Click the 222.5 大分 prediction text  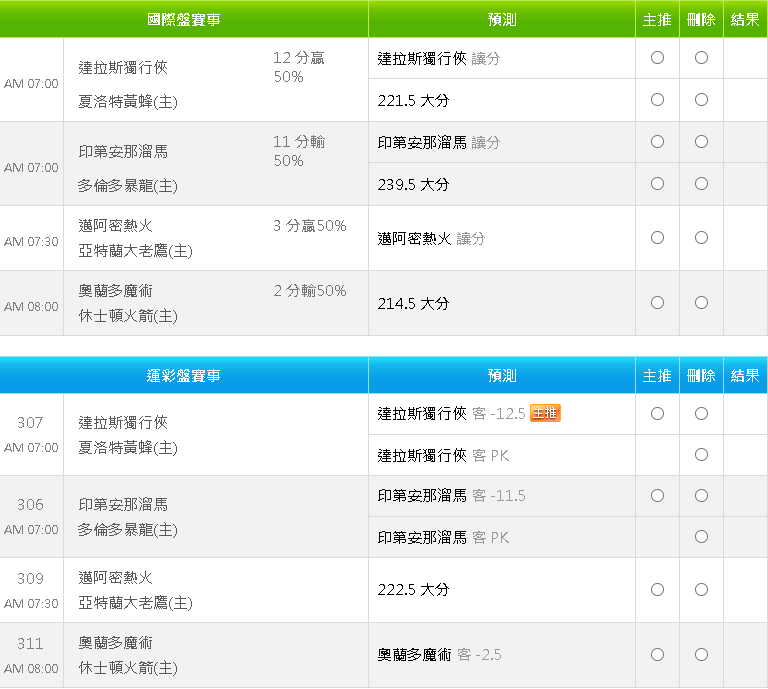pos(413,590)
